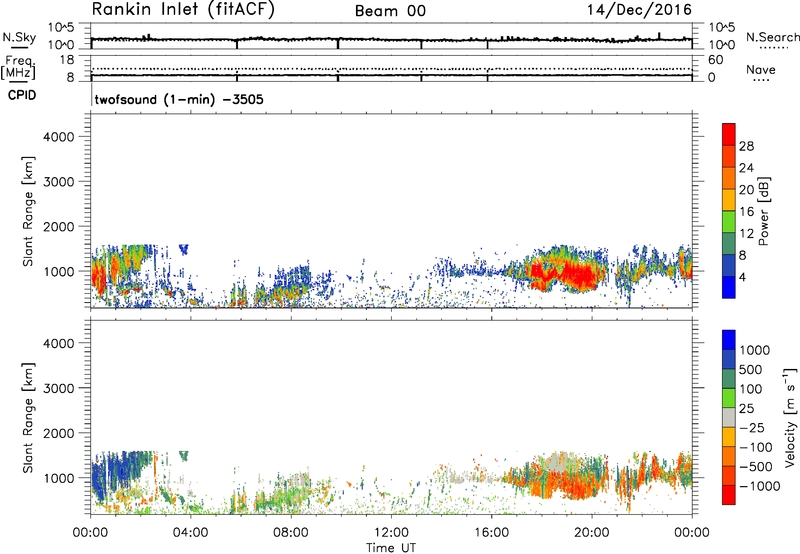
Task: Click the '08:00' time tick label
Action: point(291,533)
